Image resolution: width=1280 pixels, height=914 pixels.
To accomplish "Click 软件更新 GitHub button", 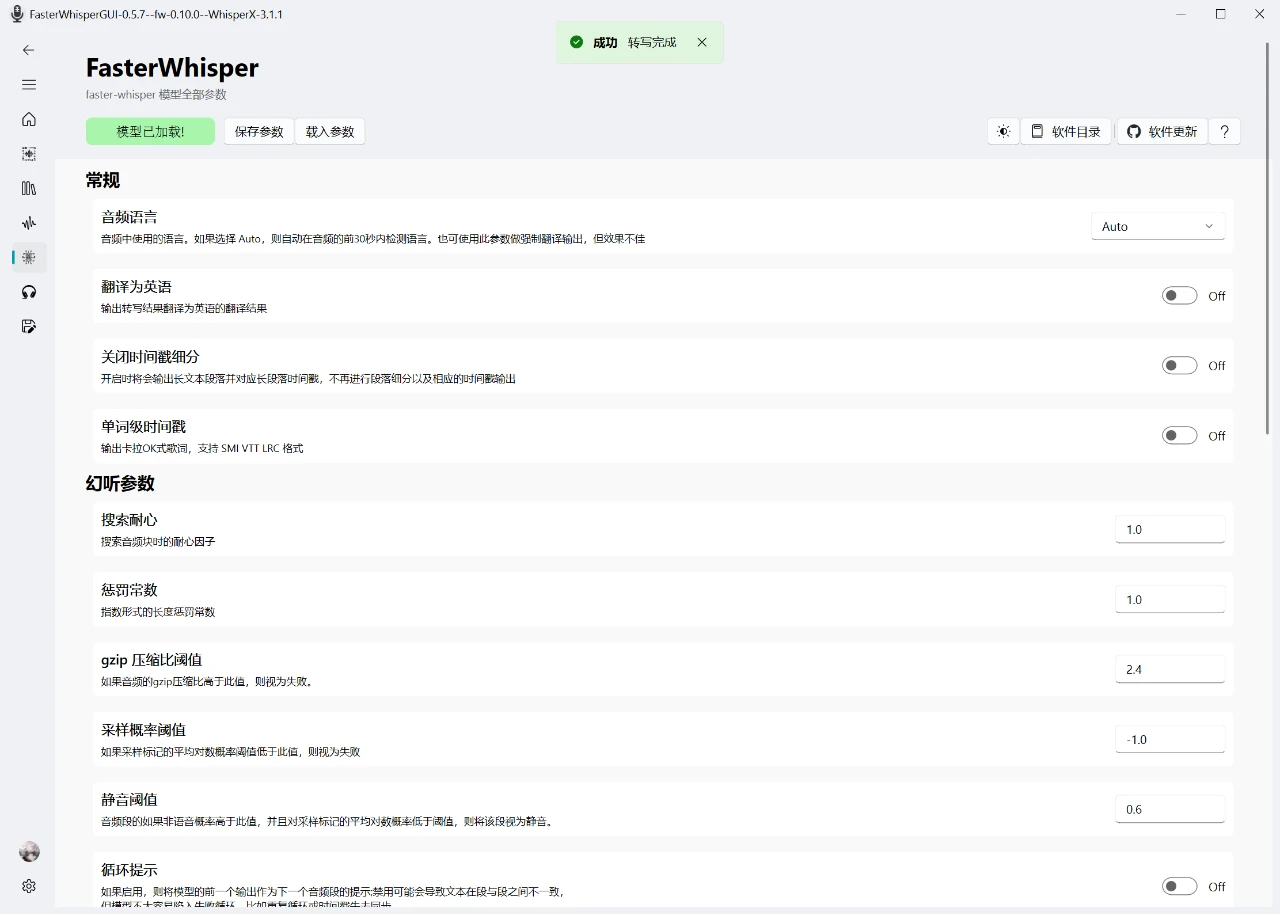I will (x=1162, y=131).
